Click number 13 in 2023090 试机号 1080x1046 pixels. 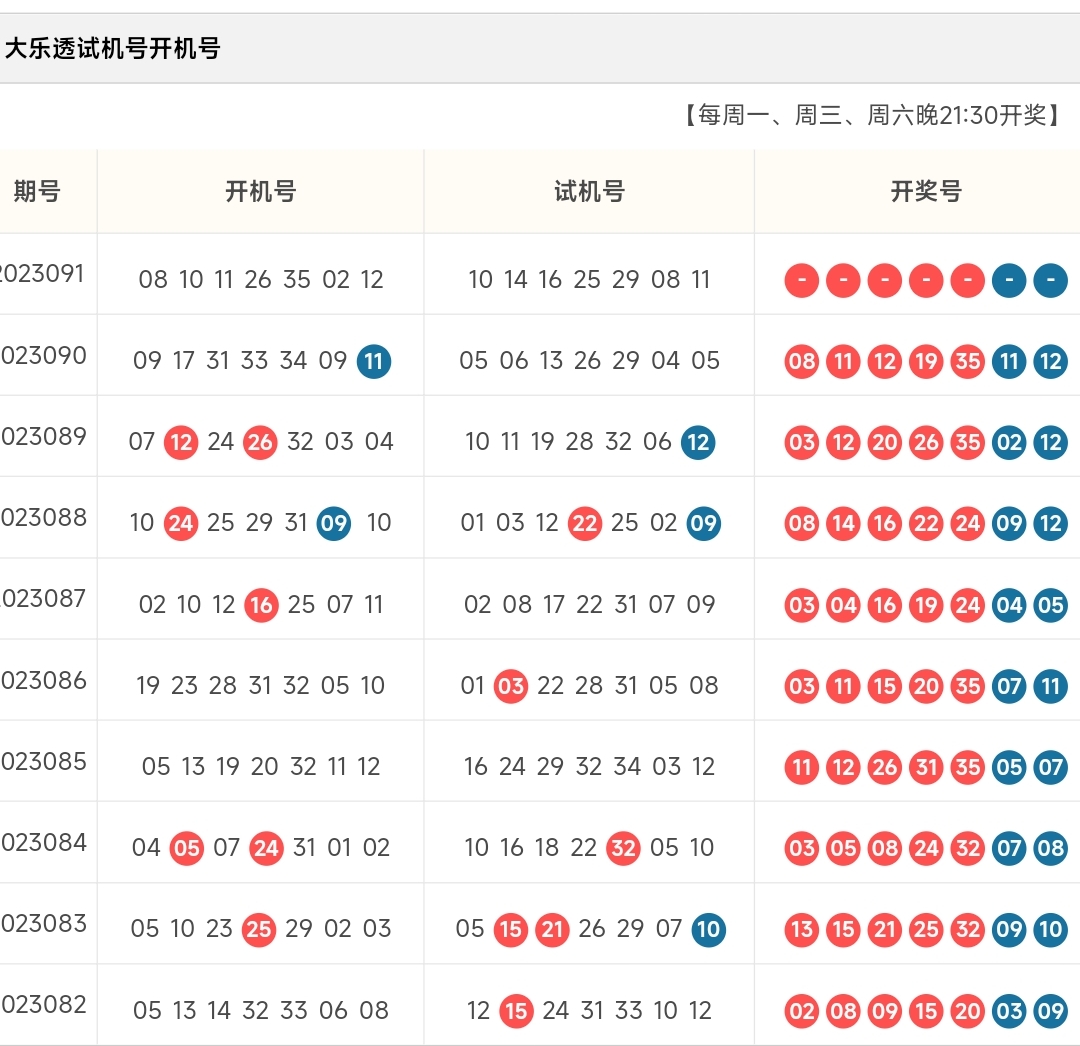click(551, 360)
